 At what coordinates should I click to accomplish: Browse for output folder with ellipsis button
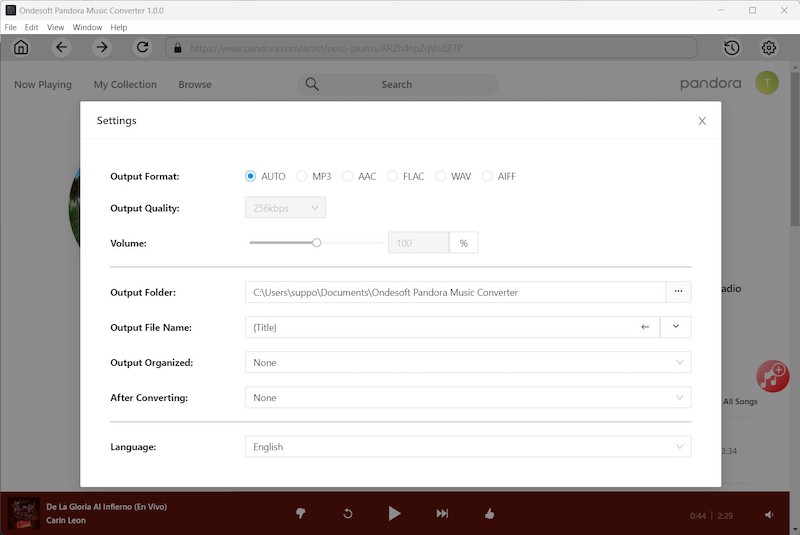point(679,292)
